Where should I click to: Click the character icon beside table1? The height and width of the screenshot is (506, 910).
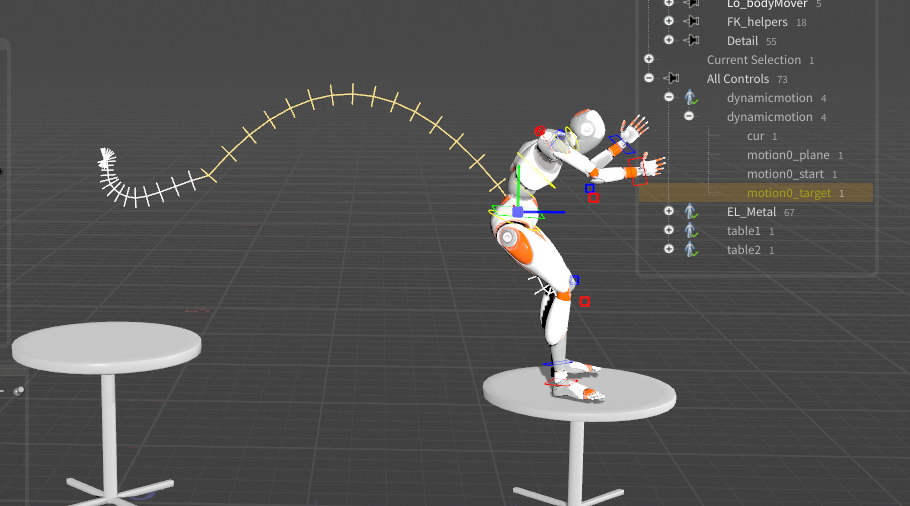click(x=691, y=230)
